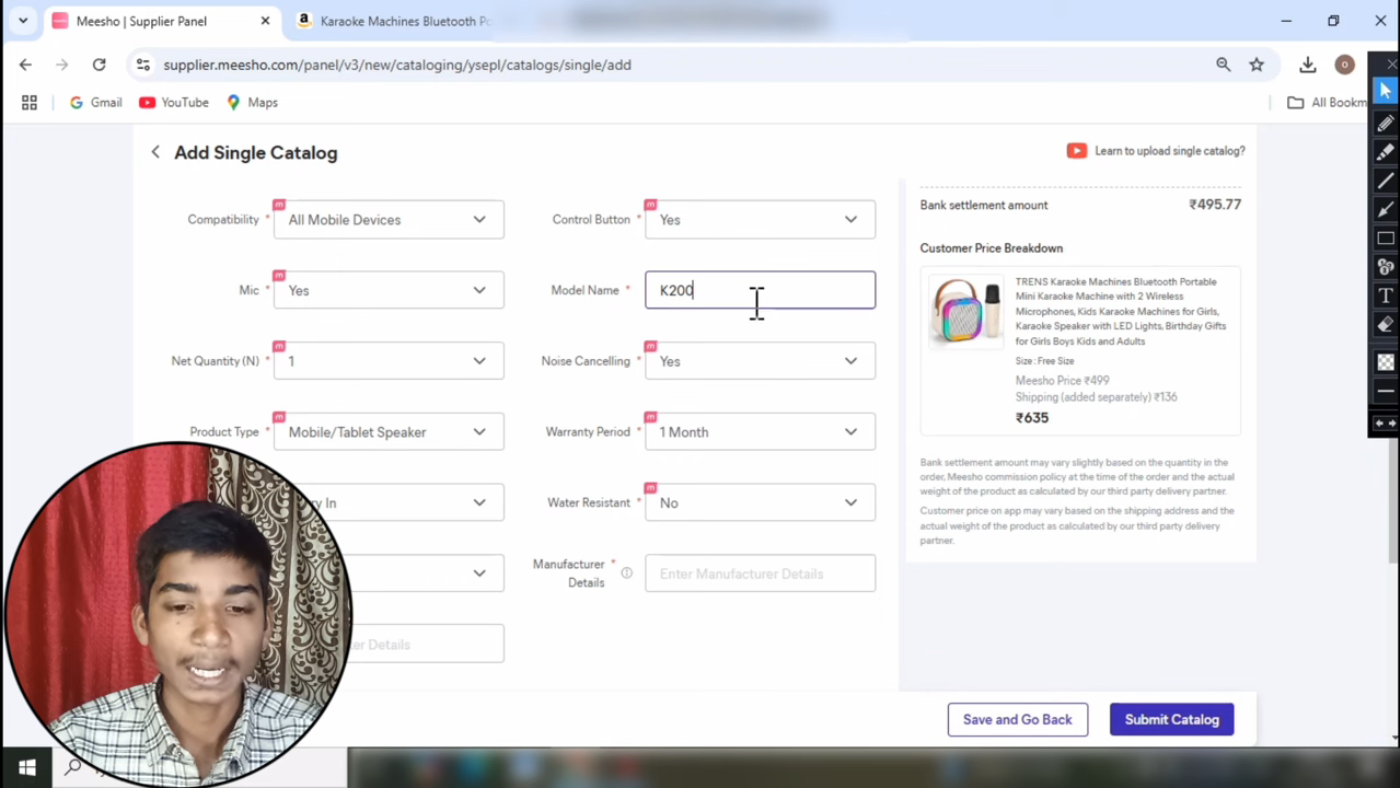Open the Control Button dropdown
This screenshot has height=788, width=1400.
point(760,220)
